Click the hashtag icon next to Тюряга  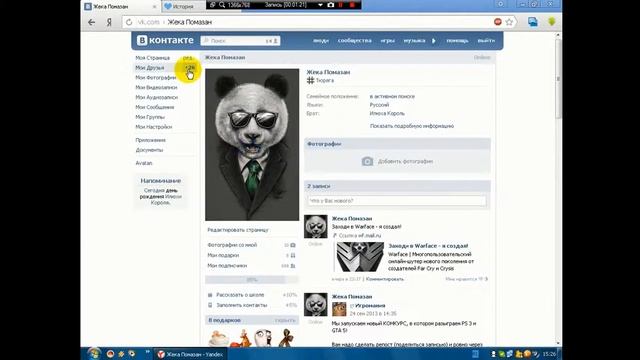coord(310,80)
